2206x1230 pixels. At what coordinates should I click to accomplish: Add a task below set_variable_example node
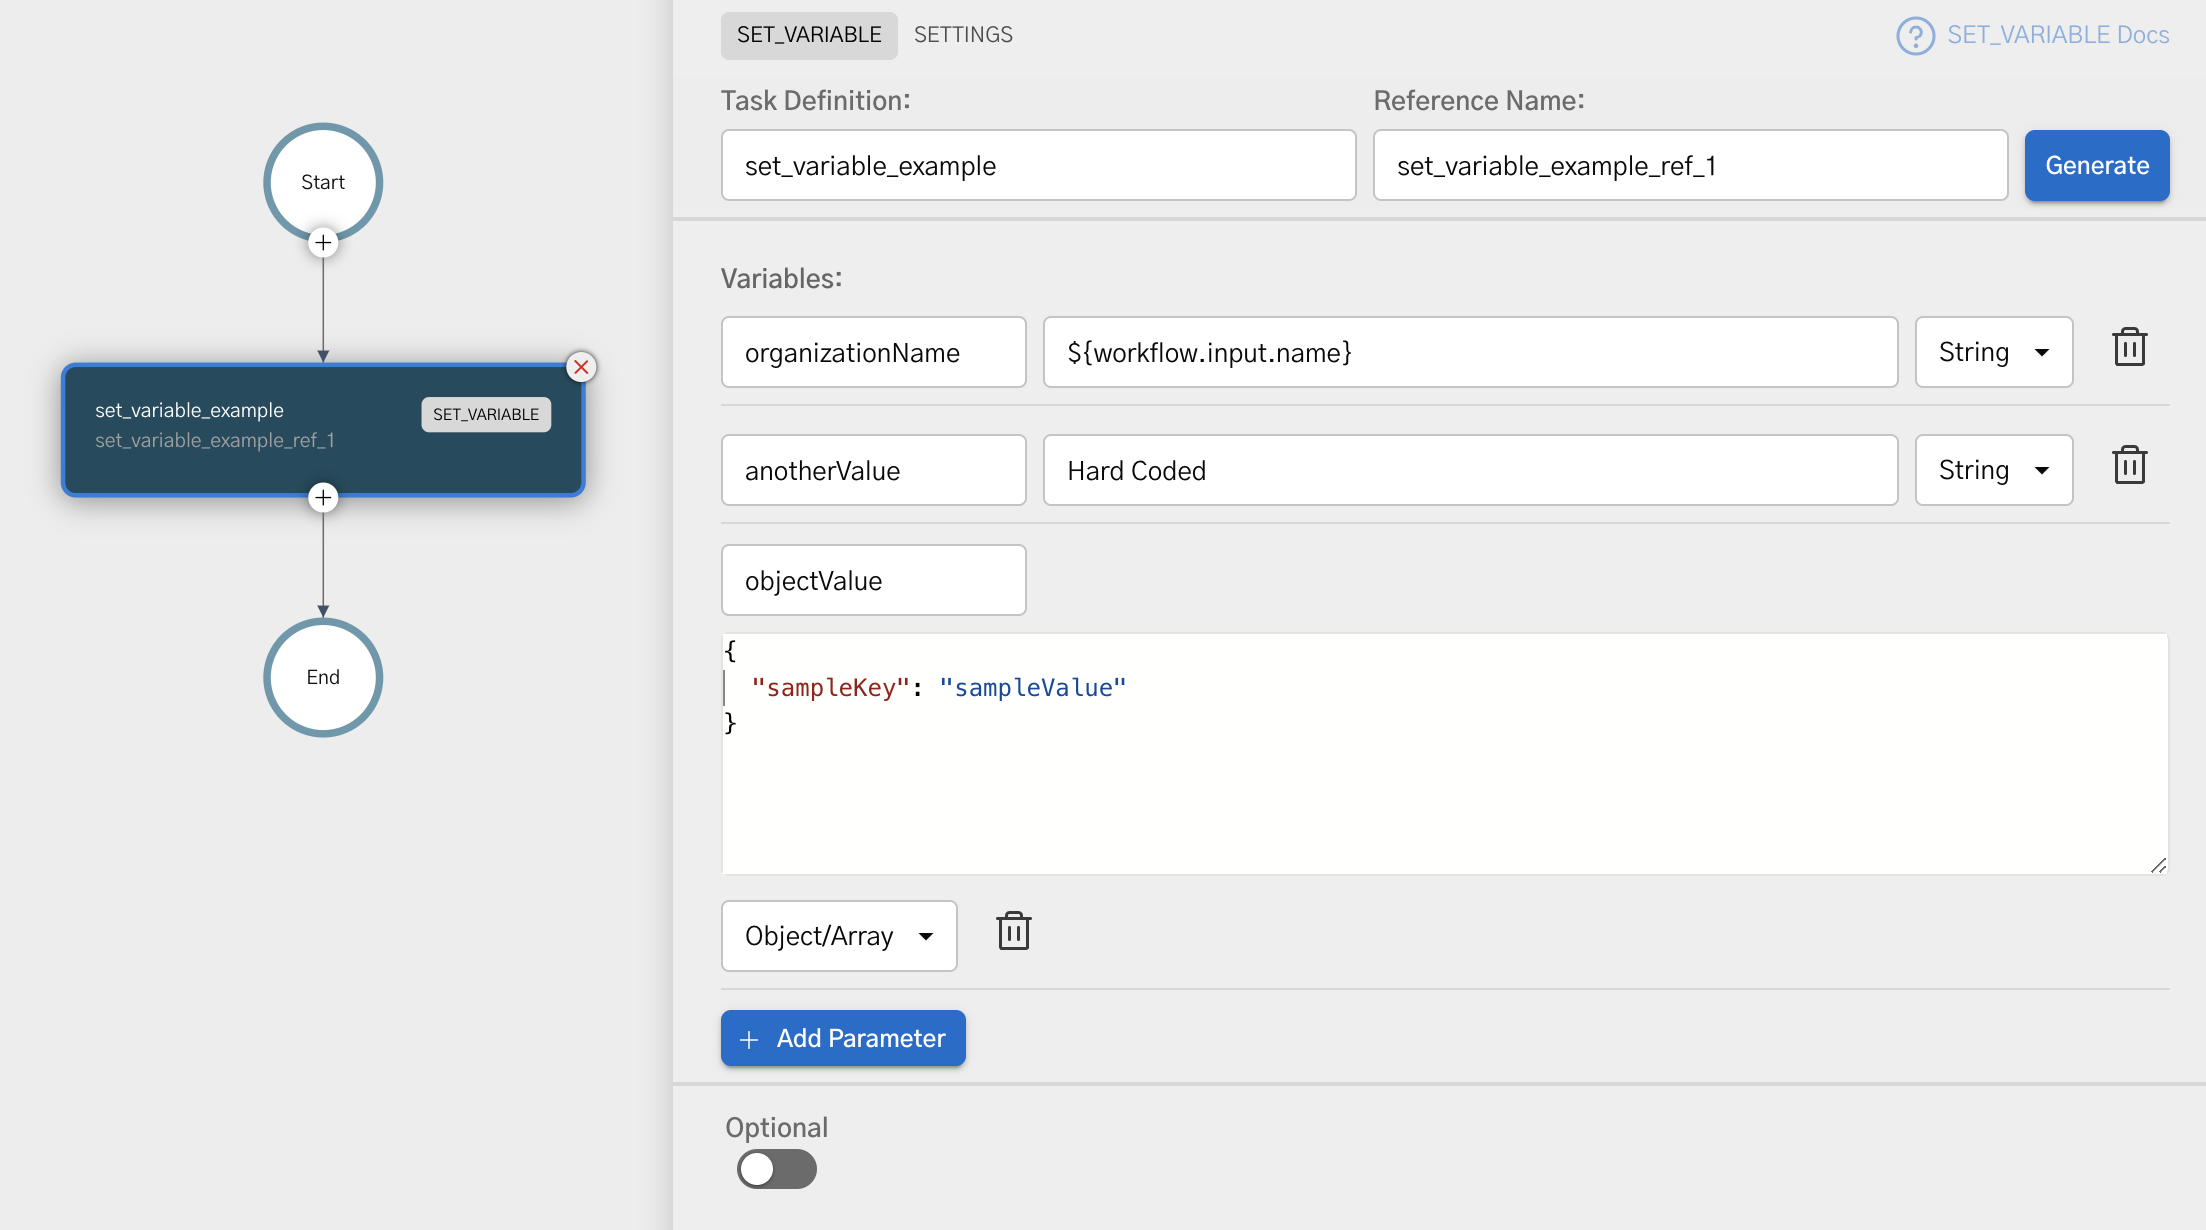(322, 496)
